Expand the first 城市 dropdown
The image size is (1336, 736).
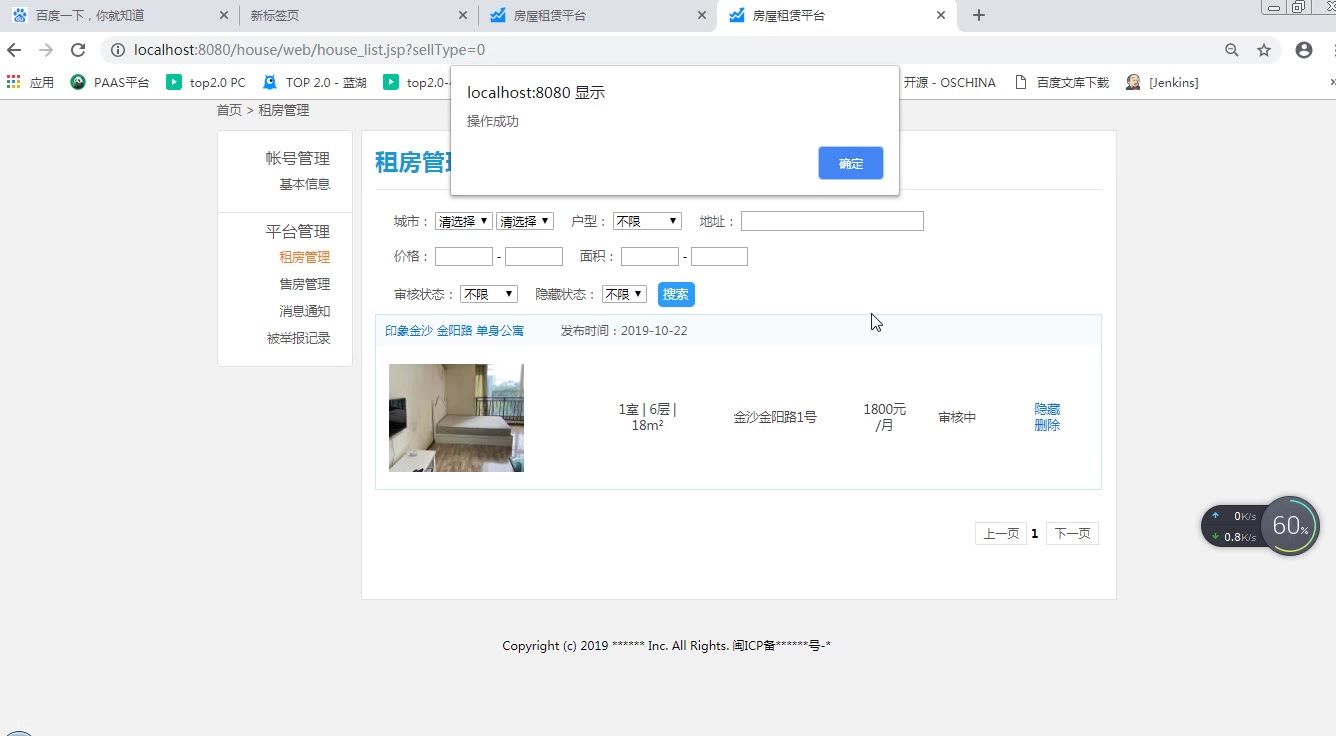tap(463, 222)
